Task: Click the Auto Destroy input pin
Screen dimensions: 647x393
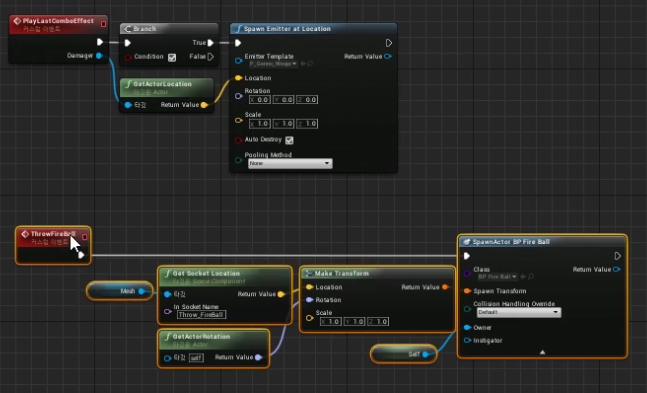Action: (238, 140)
